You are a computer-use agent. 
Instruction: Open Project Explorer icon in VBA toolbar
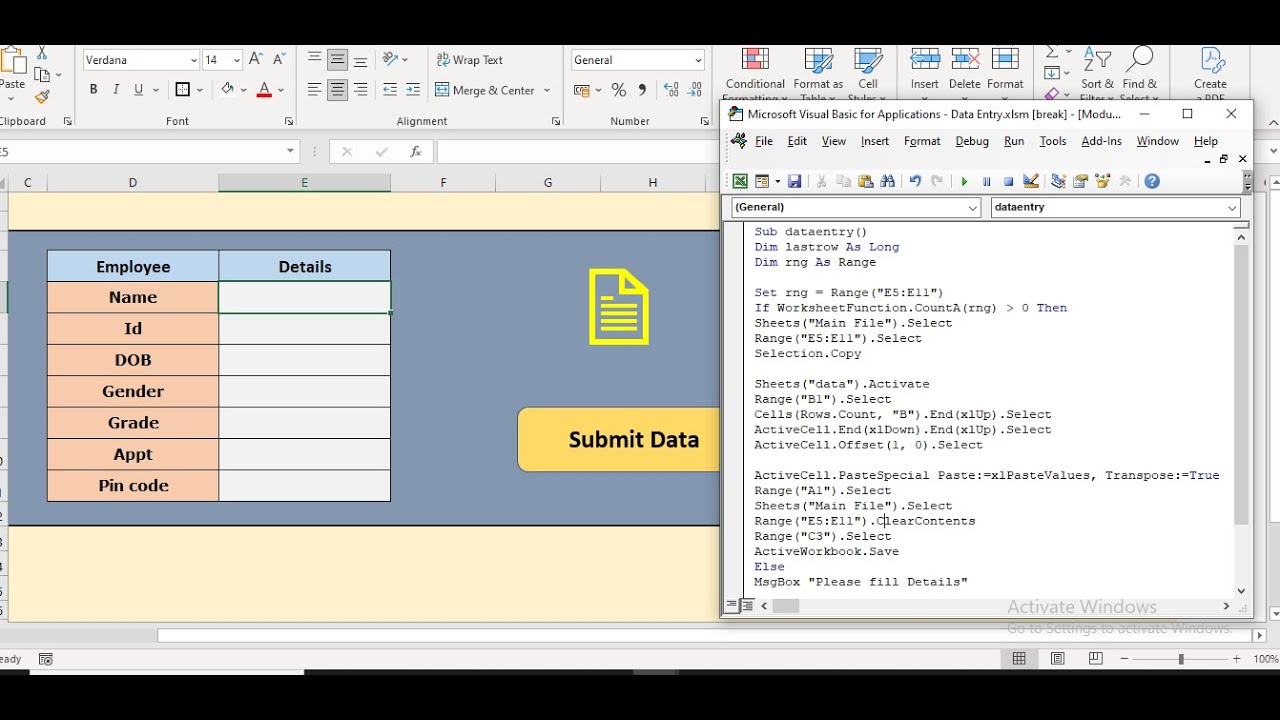pos(1058,181)
